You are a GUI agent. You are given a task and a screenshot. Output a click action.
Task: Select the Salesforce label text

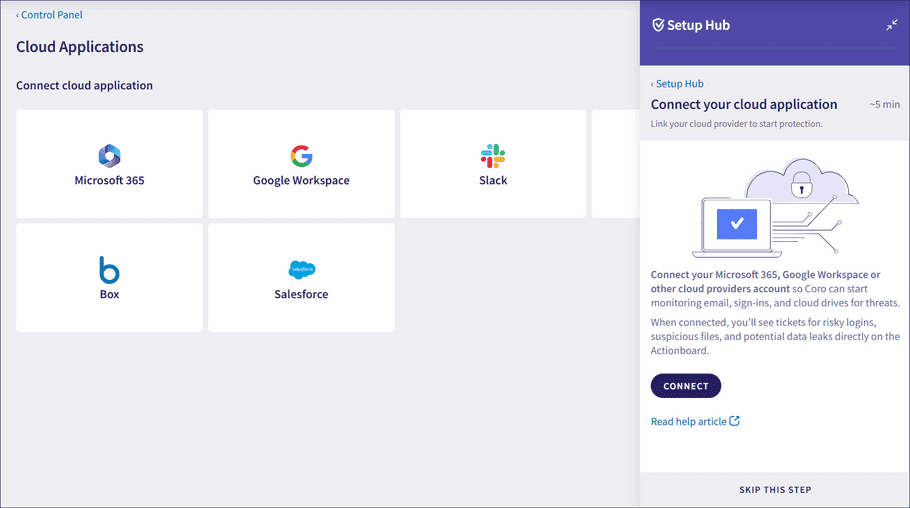301,294
